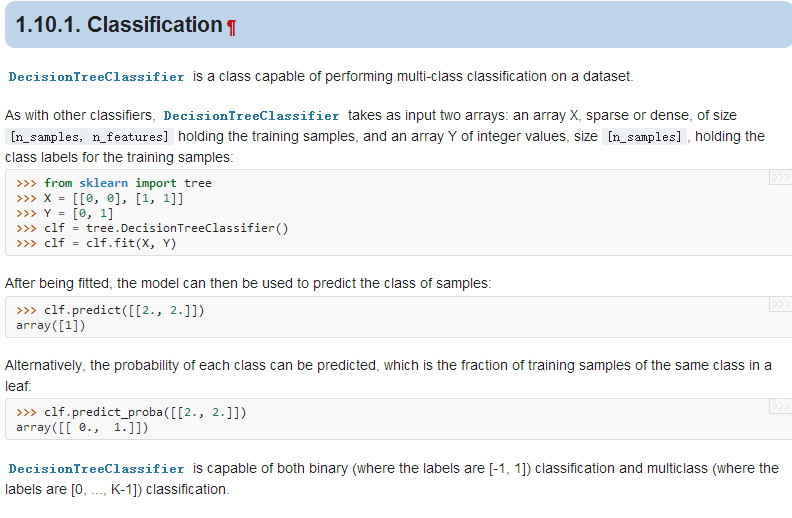Screen dimensions: 792x518
Task: Click the '1.10.1. Classification' heading text
Action: 119,25
